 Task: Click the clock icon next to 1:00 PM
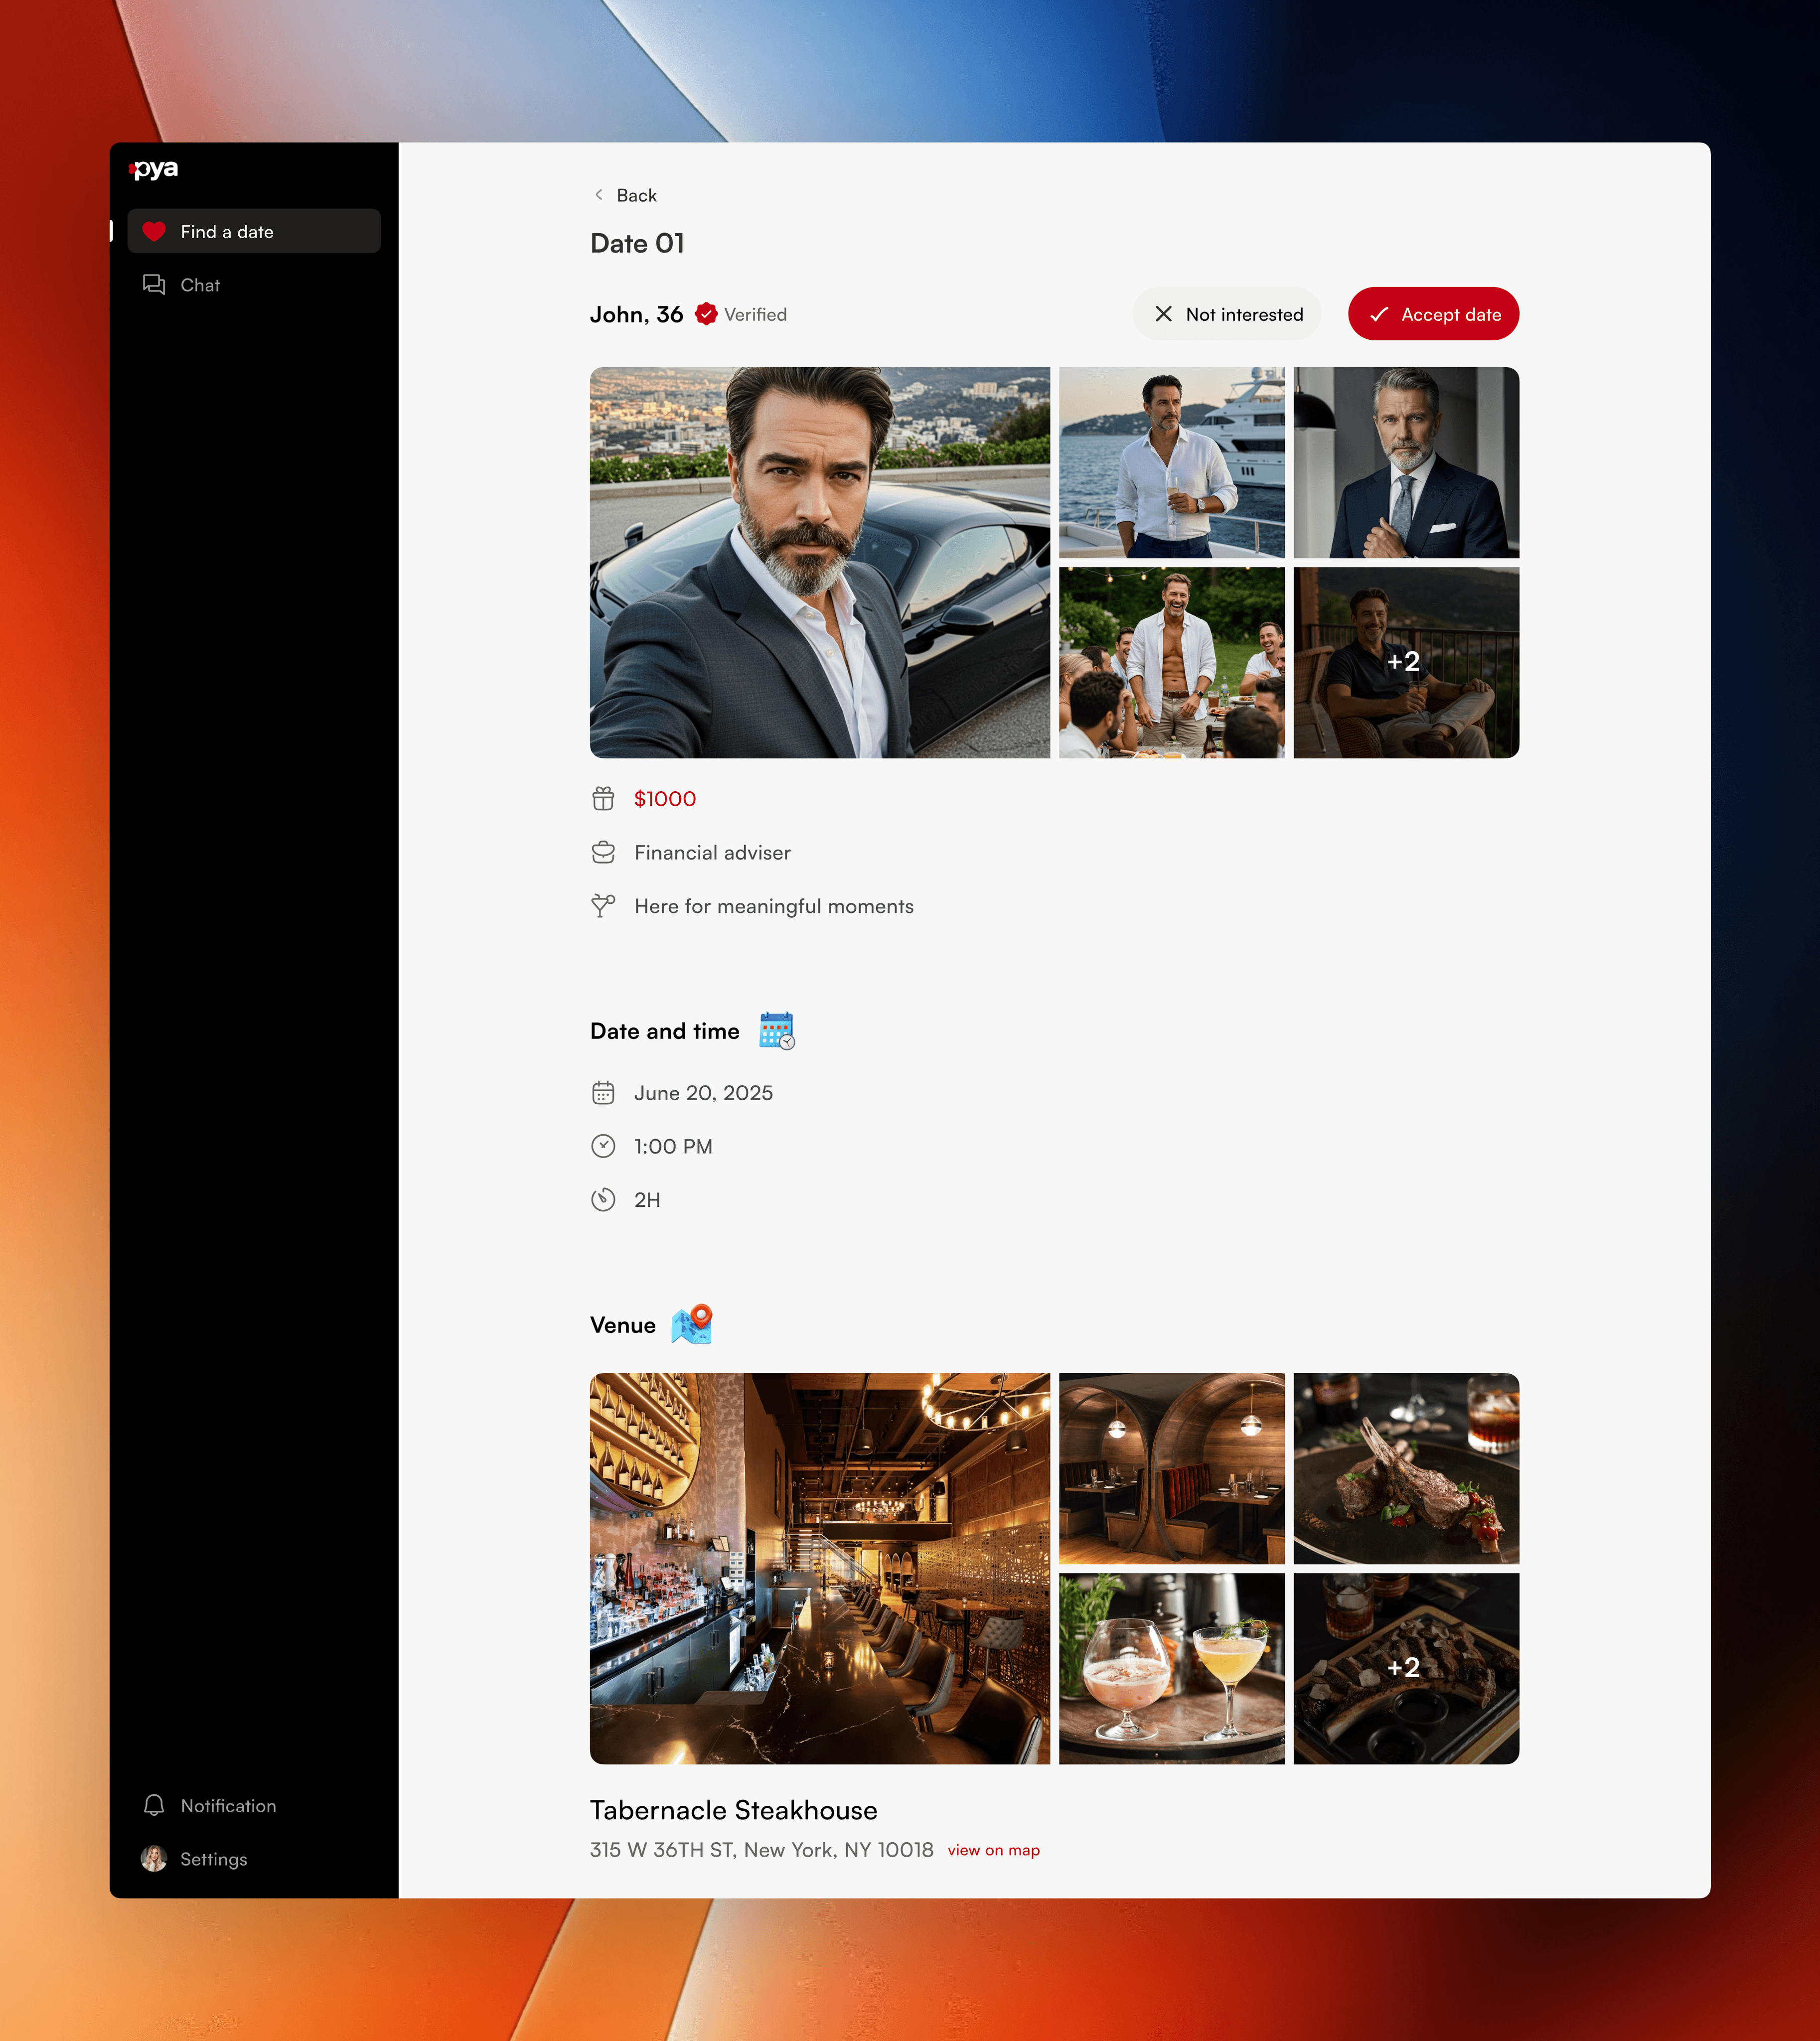603,1146
